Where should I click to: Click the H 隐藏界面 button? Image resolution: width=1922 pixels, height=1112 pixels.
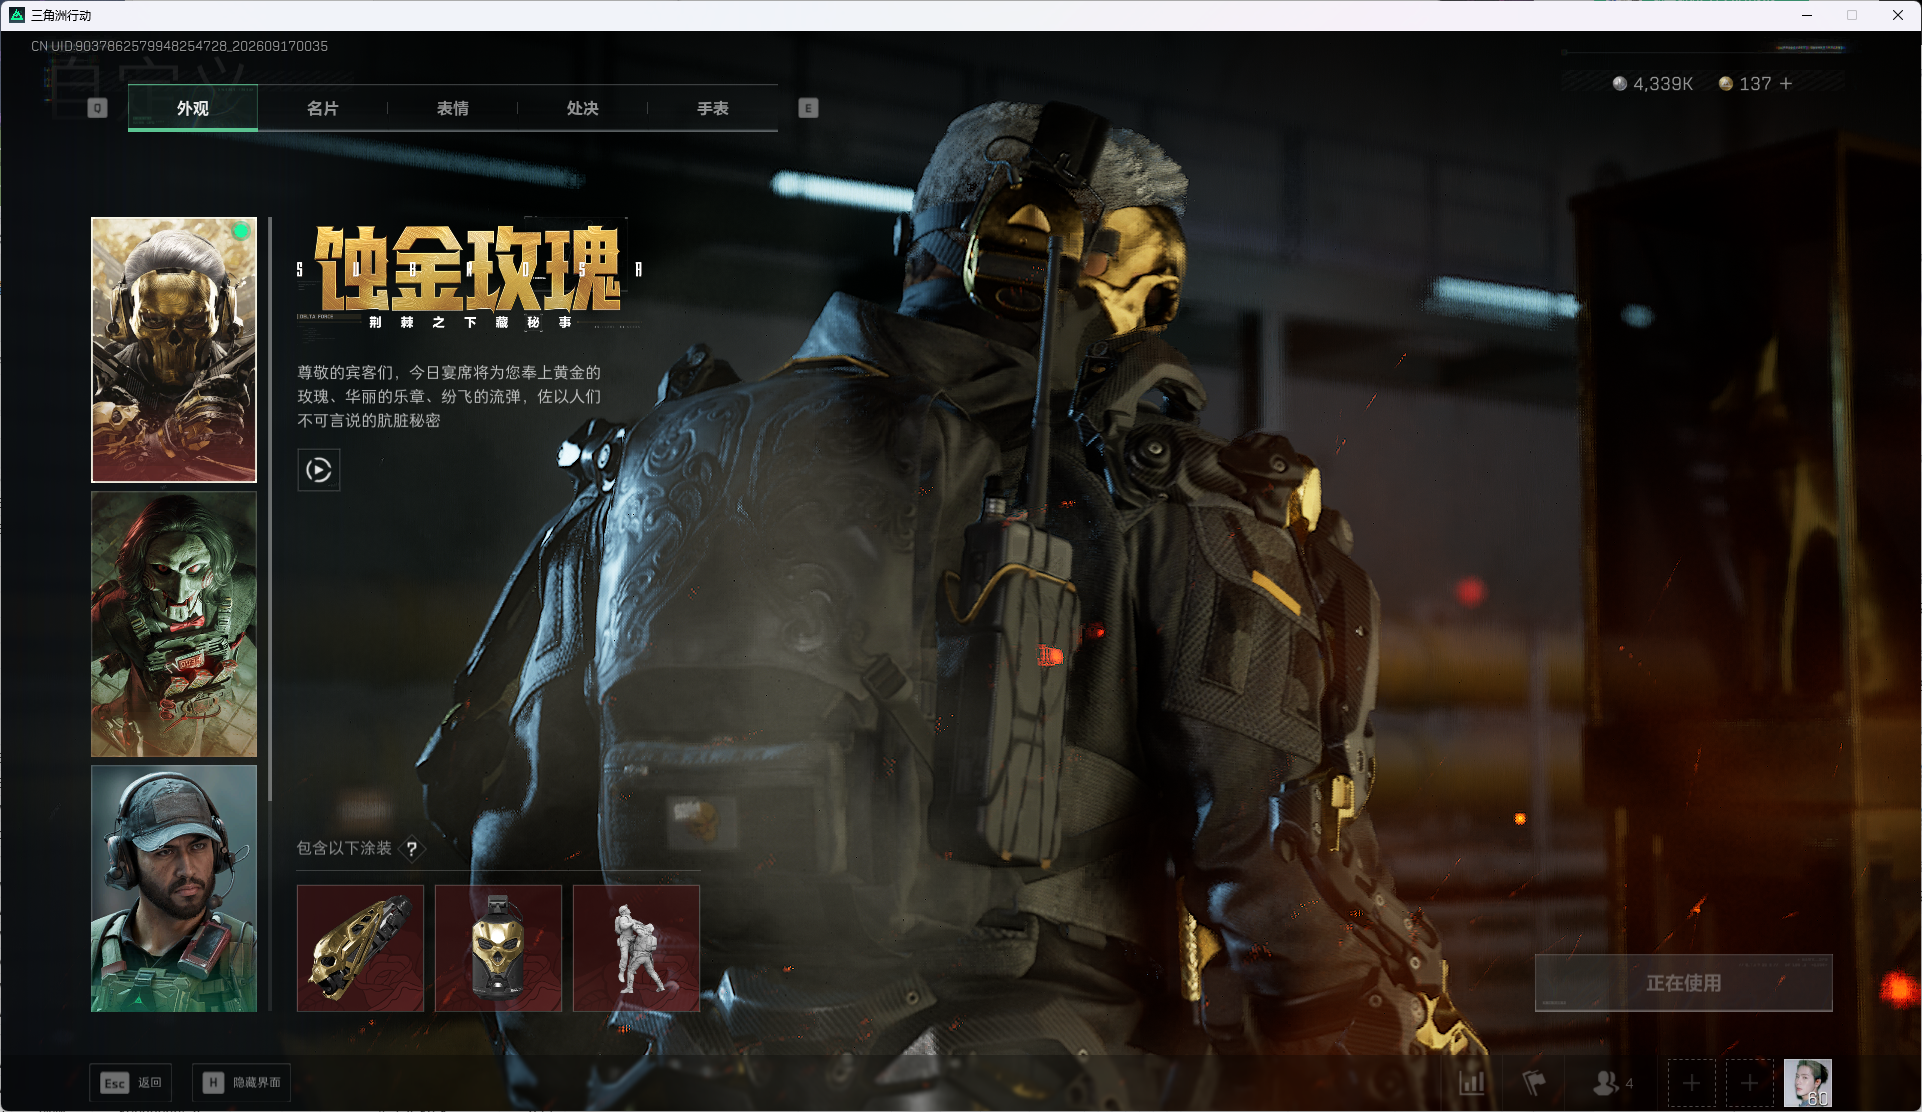(x=242, y=1083)
